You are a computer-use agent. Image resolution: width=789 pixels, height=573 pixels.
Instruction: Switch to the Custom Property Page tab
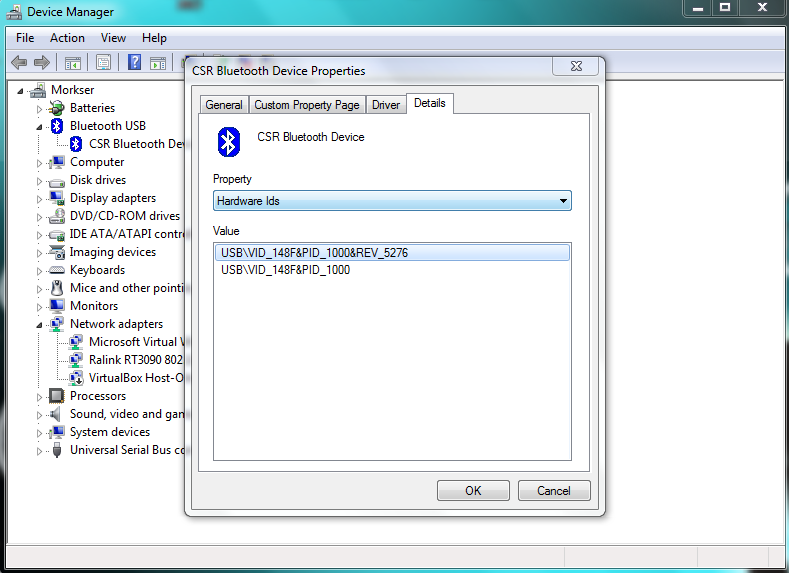[307, 105]
